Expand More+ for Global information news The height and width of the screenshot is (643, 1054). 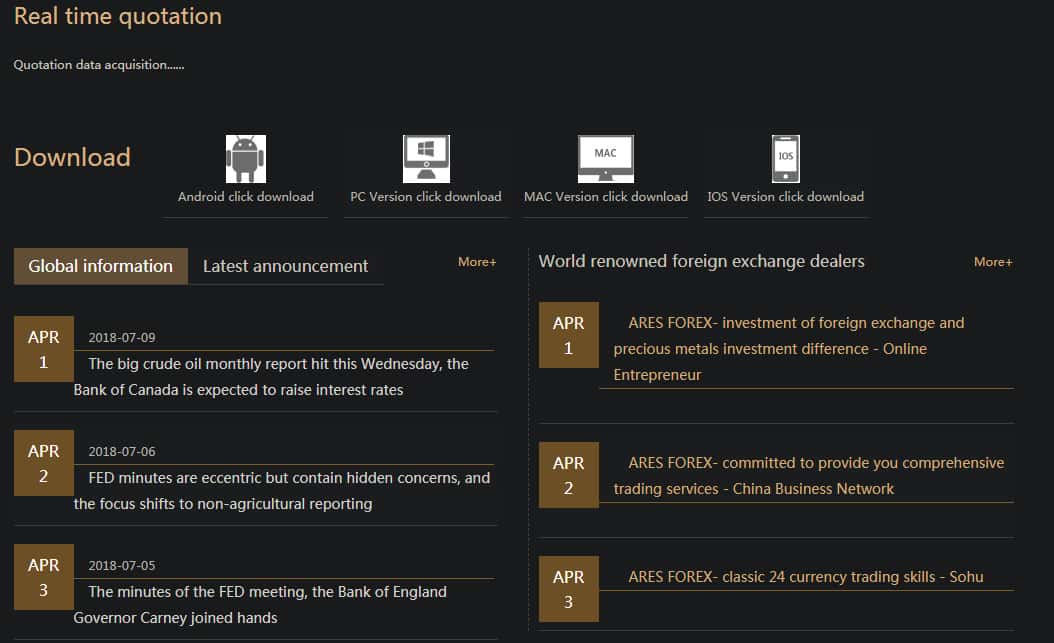pos(477,262)
